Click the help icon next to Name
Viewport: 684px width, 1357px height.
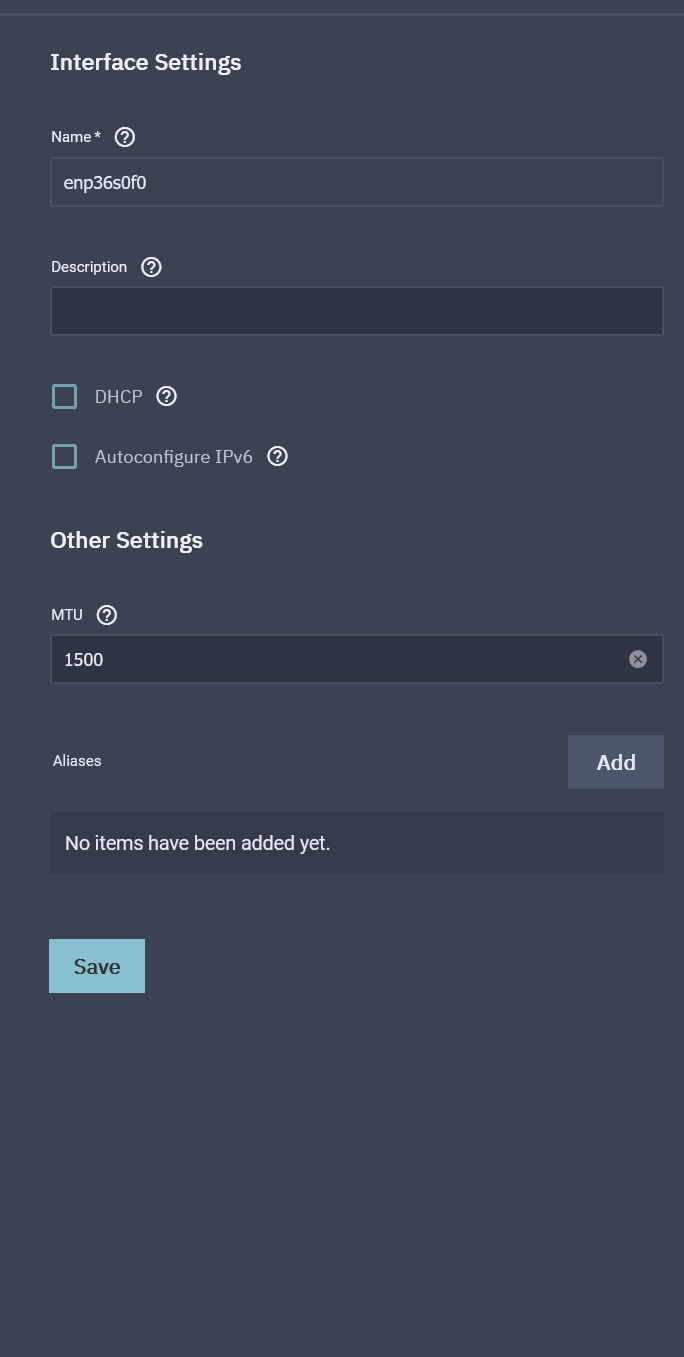coord(125,137)
